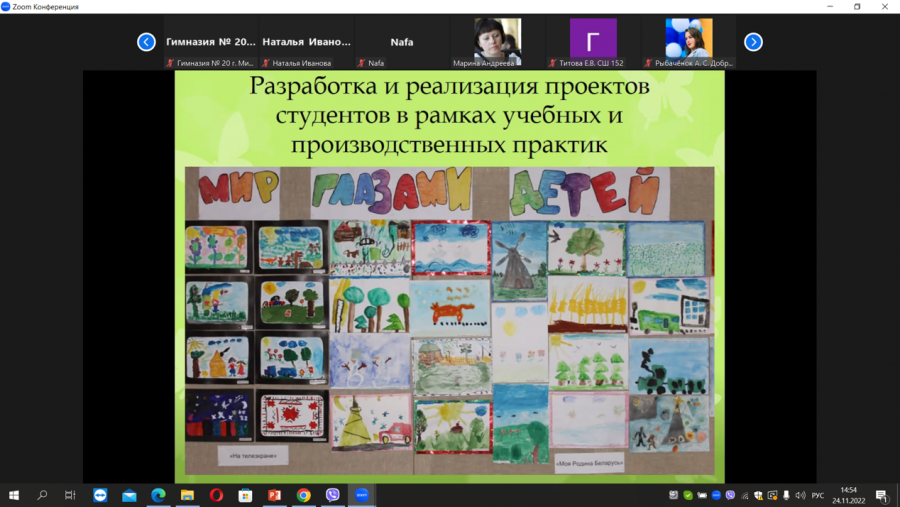Select Гимназия № 20 participant tile

211,42
